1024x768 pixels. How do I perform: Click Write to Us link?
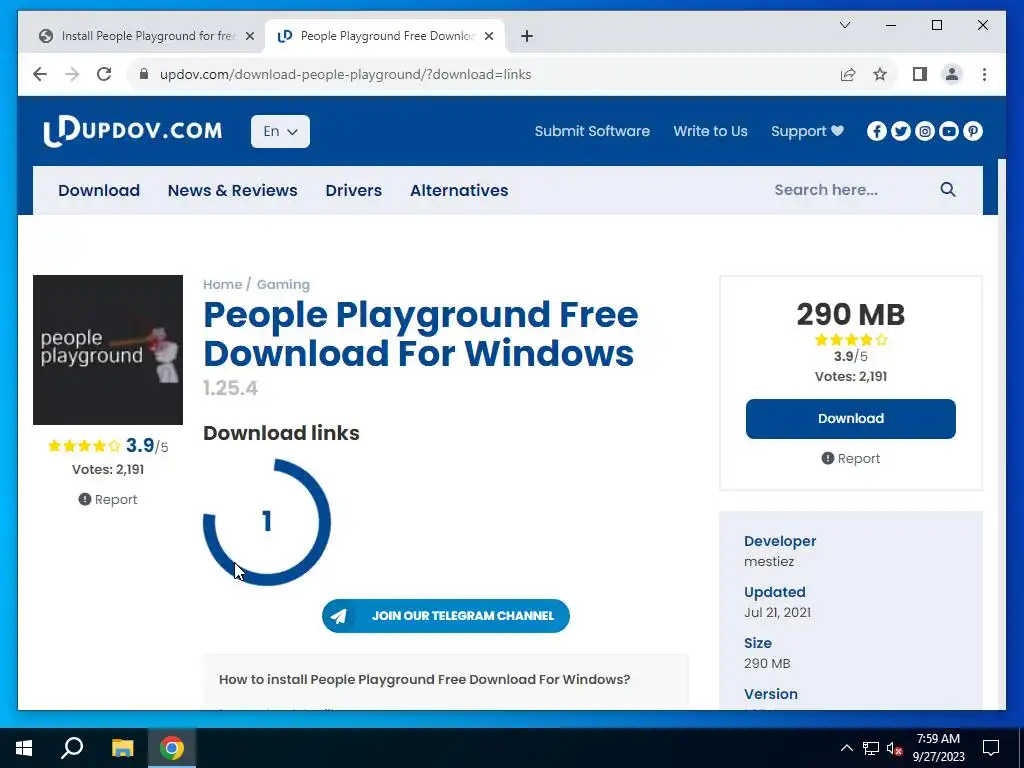pos(711,131)
